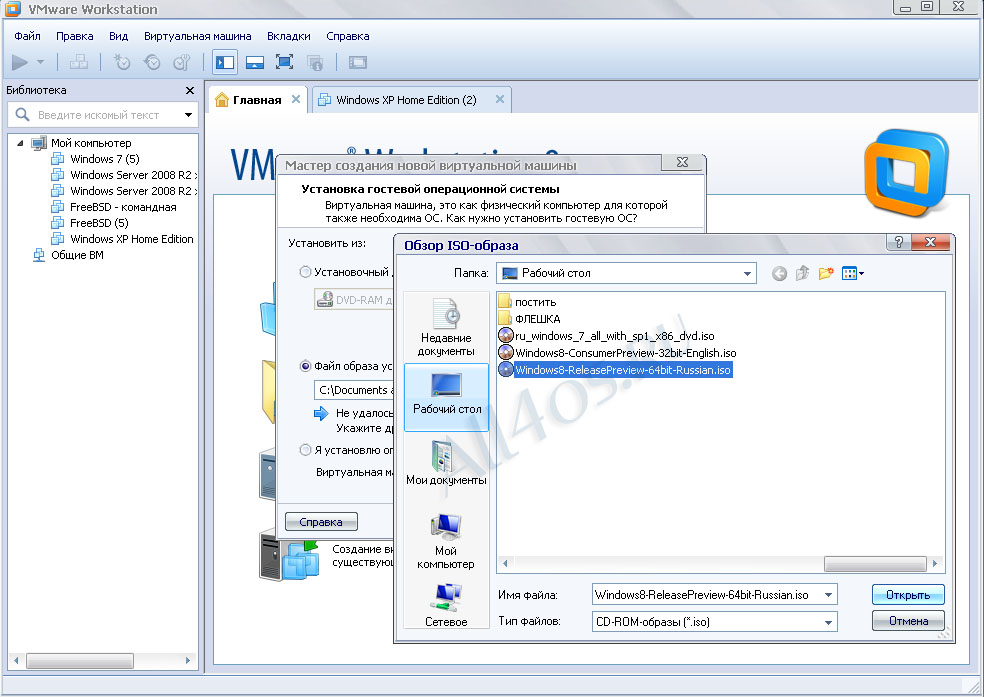
Task: Click Справка button in the wizard
Action: tap(321, 522)
